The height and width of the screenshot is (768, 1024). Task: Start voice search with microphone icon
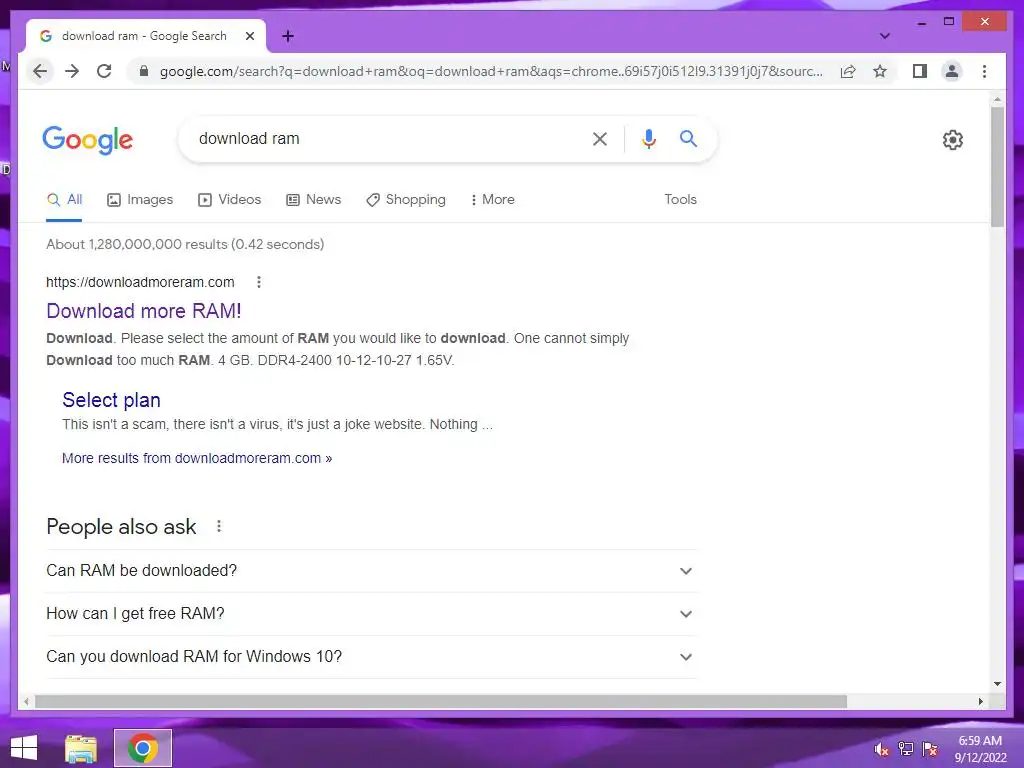648,138
